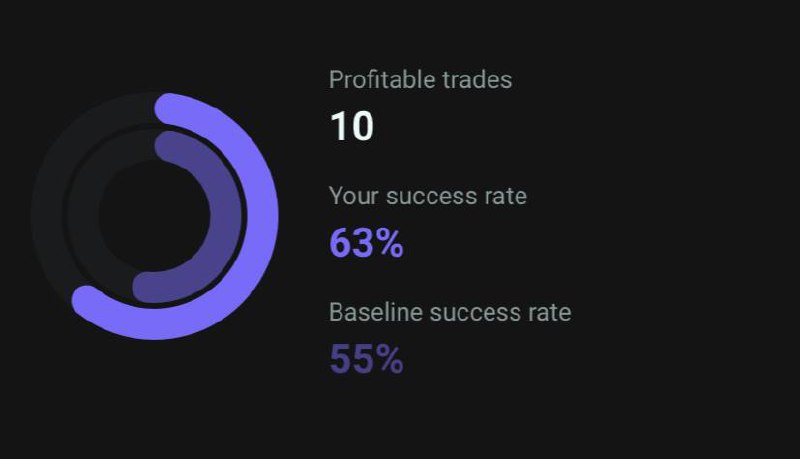Click the unfilled gray part of the inner ring
The height and width of the screenshot is (459, 800).
tap(83, 214)
